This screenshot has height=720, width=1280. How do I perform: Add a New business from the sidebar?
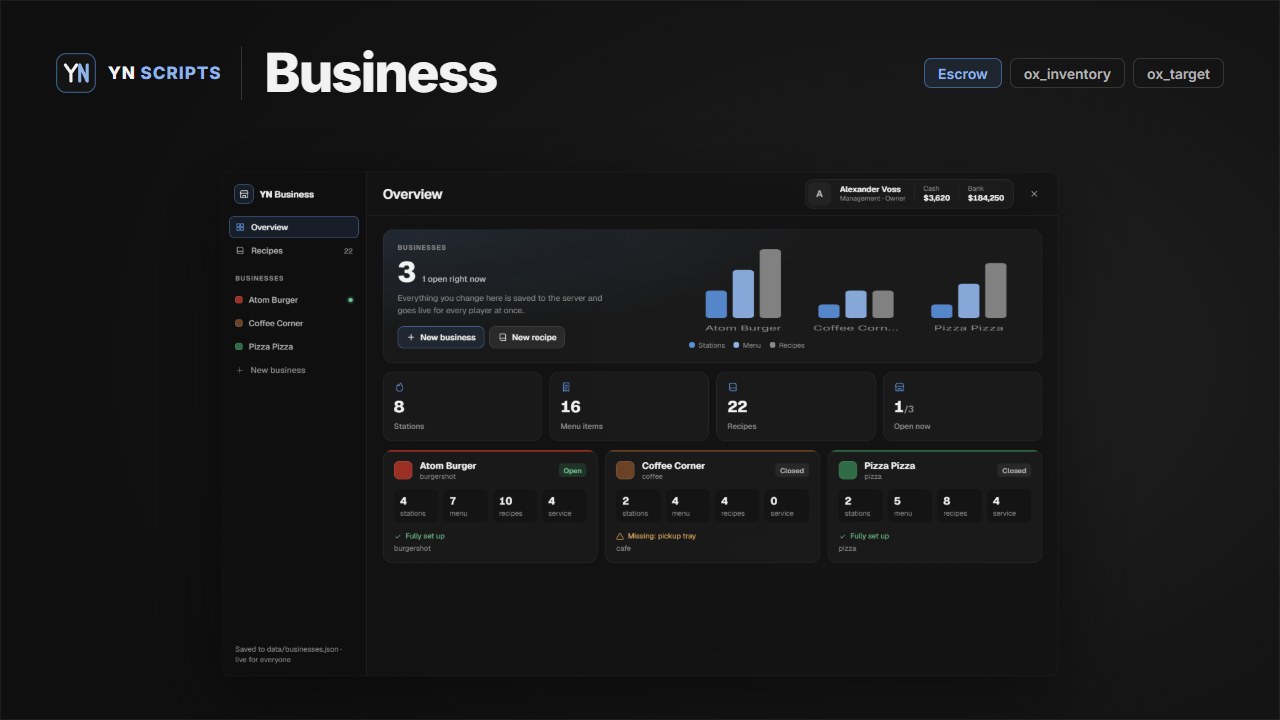pos(294,370)
